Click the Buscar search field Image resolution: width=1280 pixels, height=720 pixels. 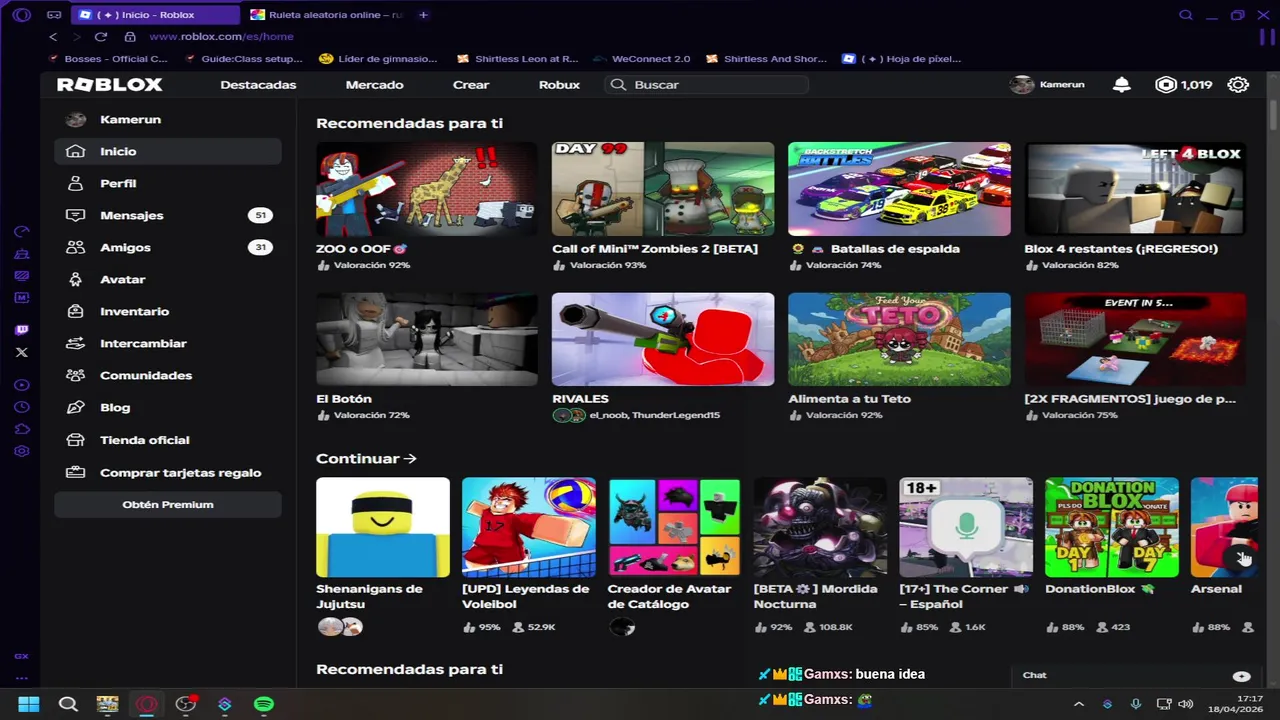[707, 85]
